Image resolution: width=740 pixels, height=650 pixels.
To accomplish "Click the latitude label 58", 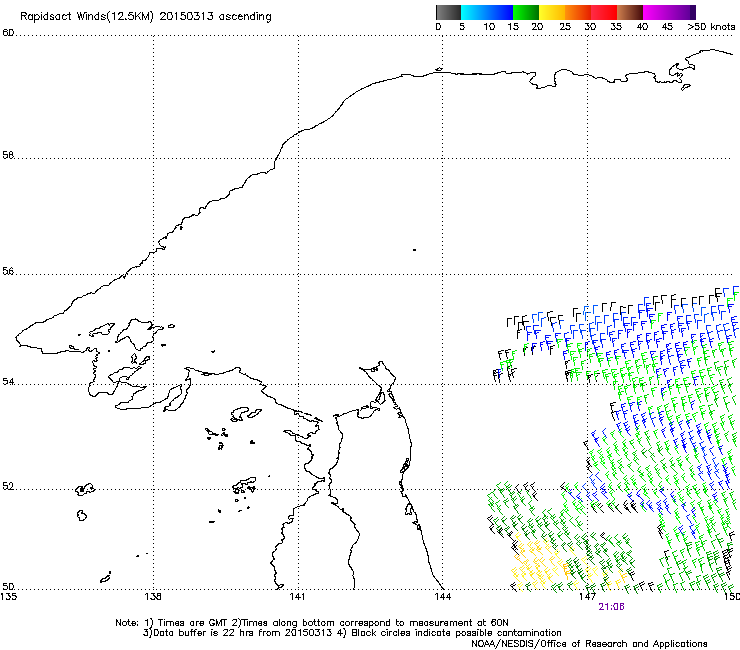I will [8, 155].
